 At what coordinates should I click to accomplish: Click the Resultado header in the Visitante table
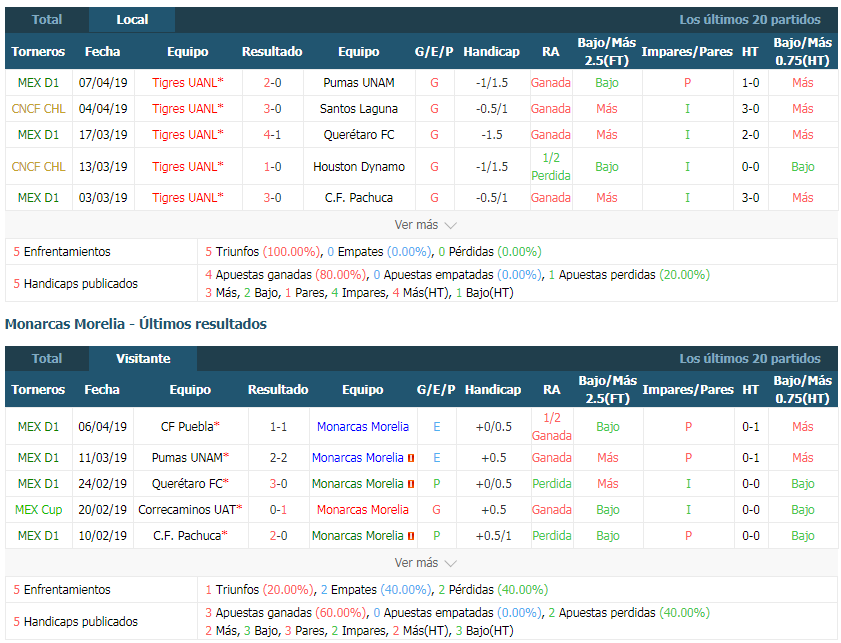click(278, 390)
